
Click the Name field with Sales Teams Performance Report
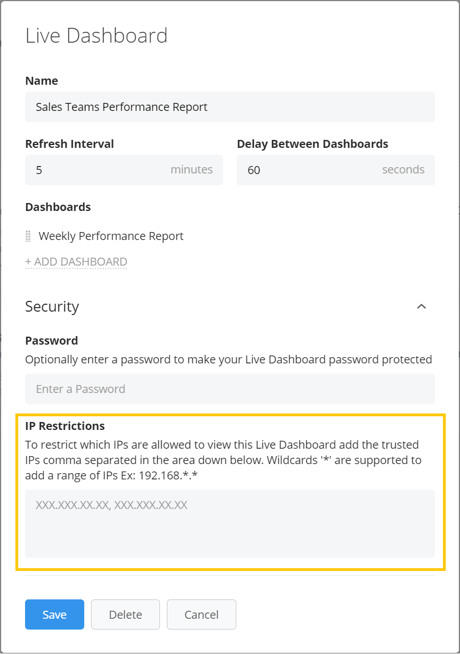[x=230, y=107]
